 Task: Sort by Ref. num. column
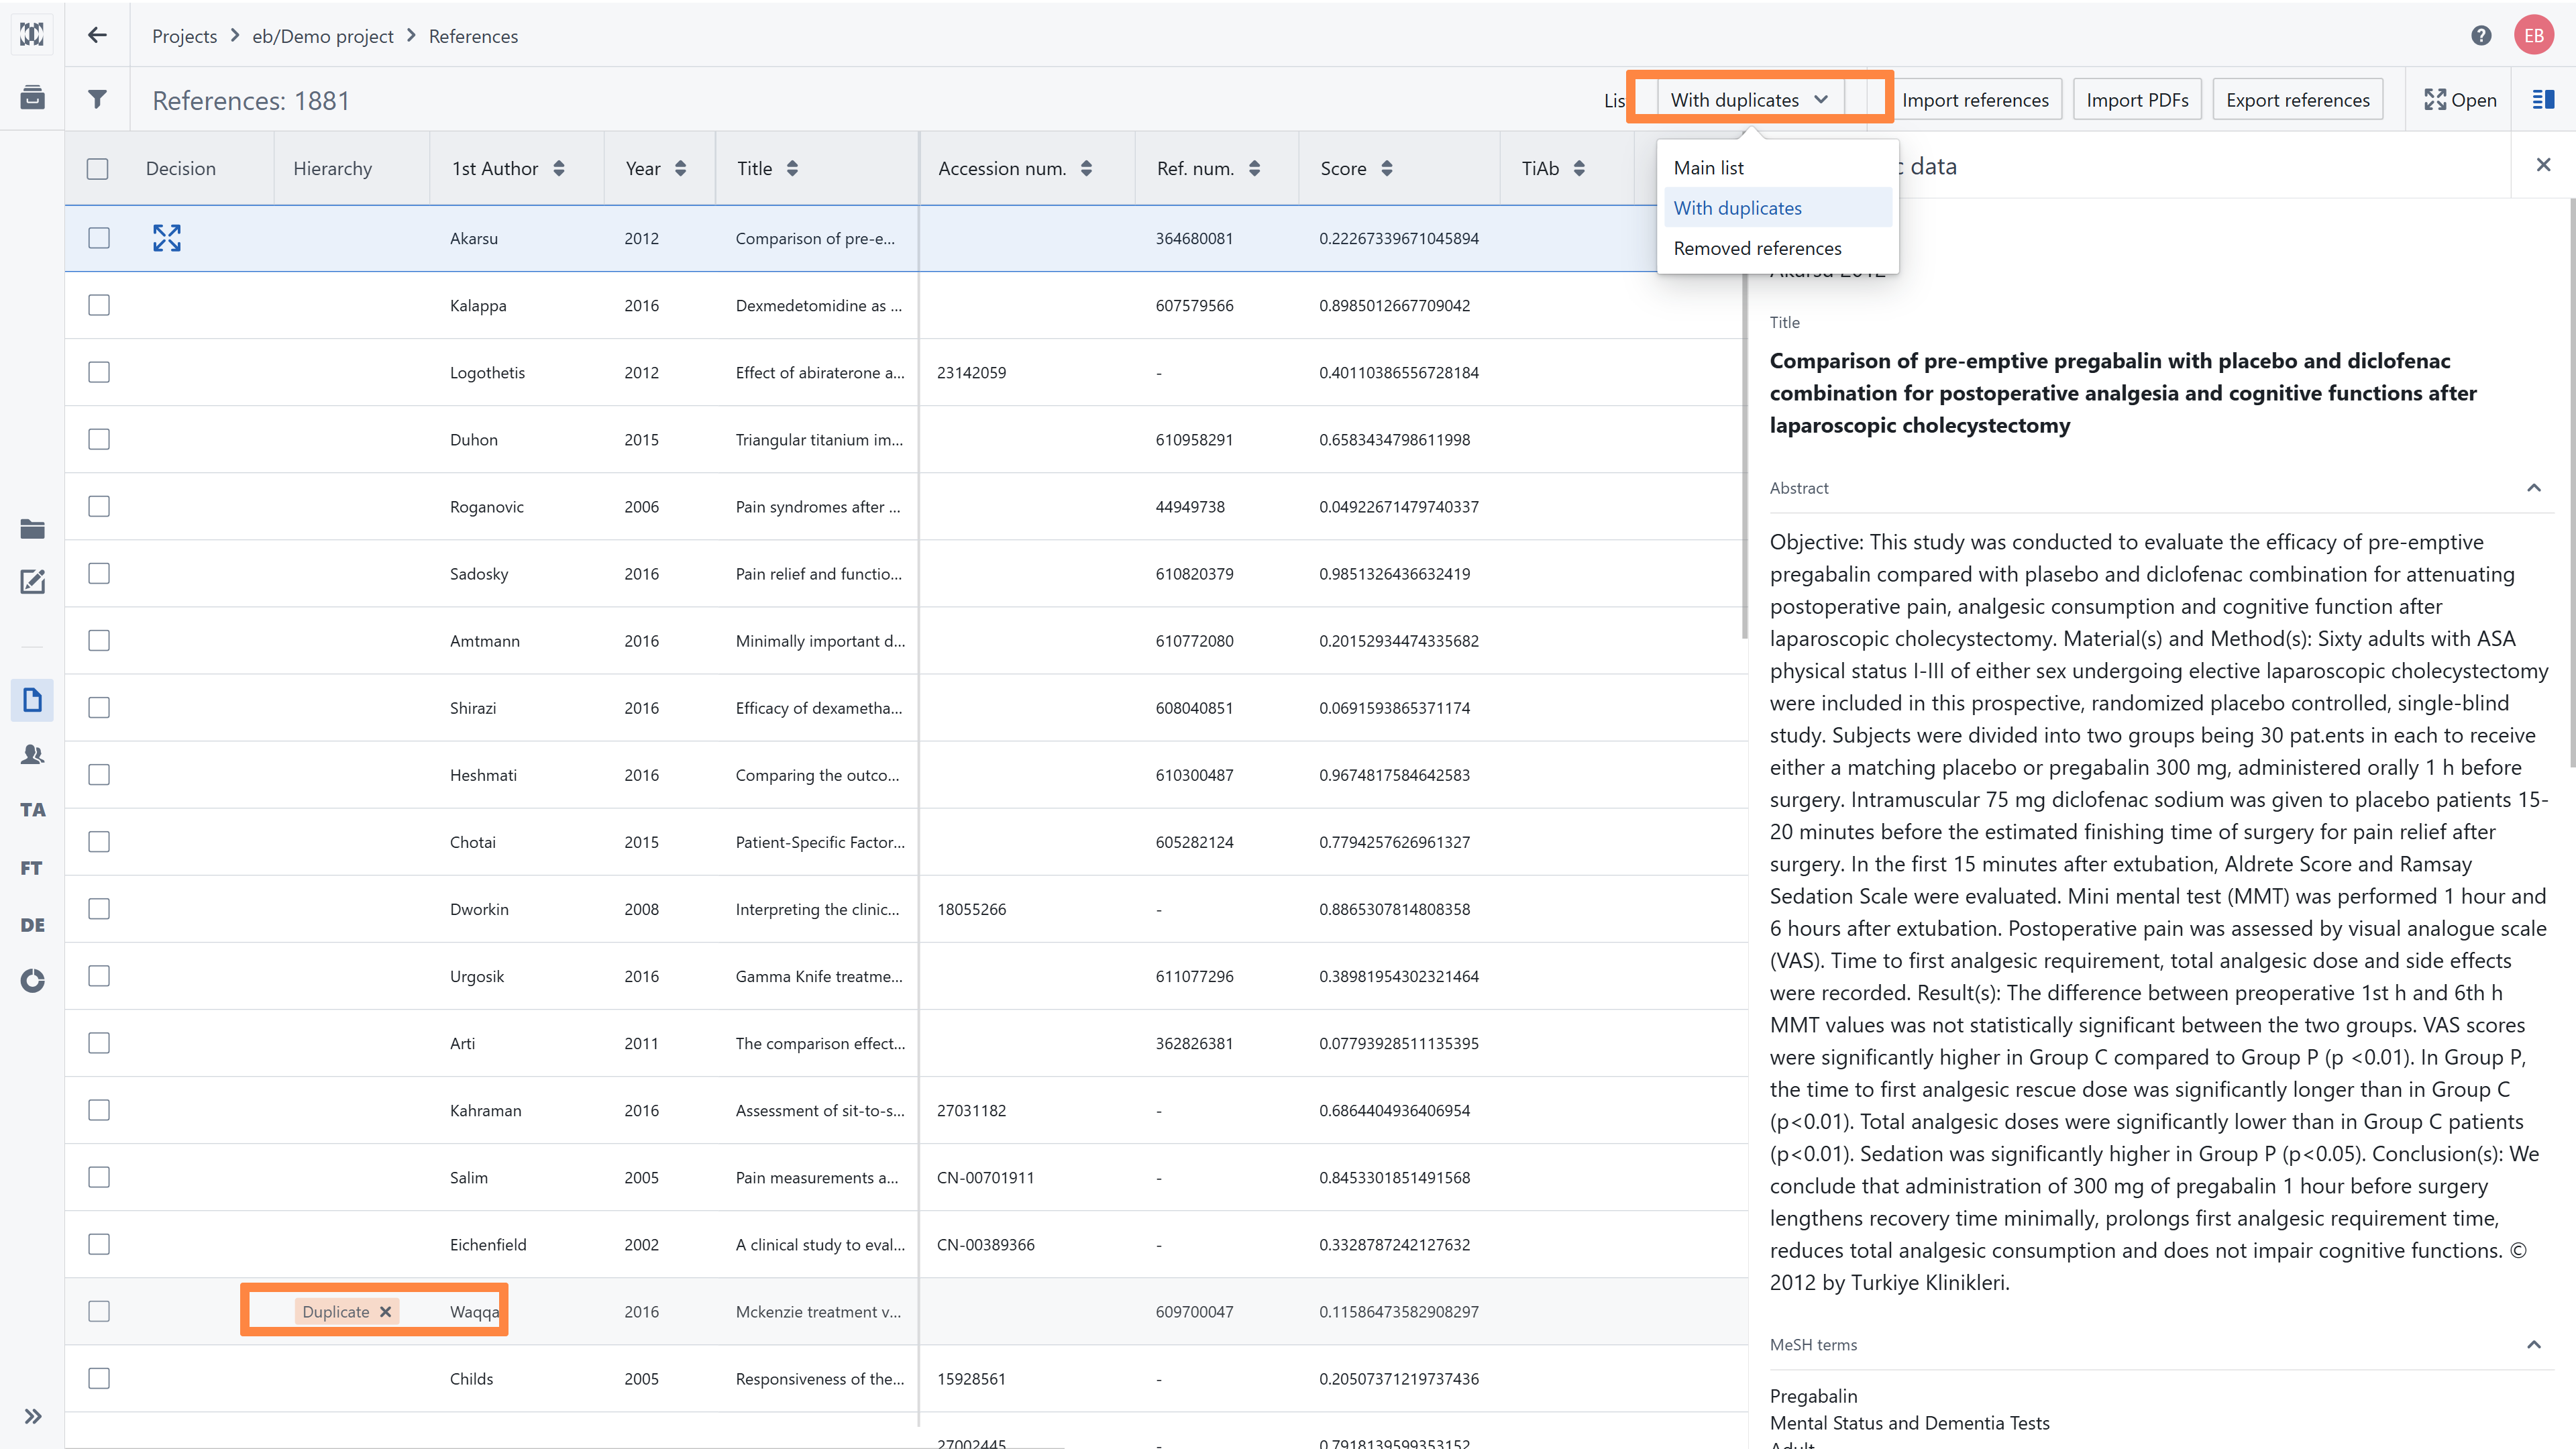[x=1254, y=169]
